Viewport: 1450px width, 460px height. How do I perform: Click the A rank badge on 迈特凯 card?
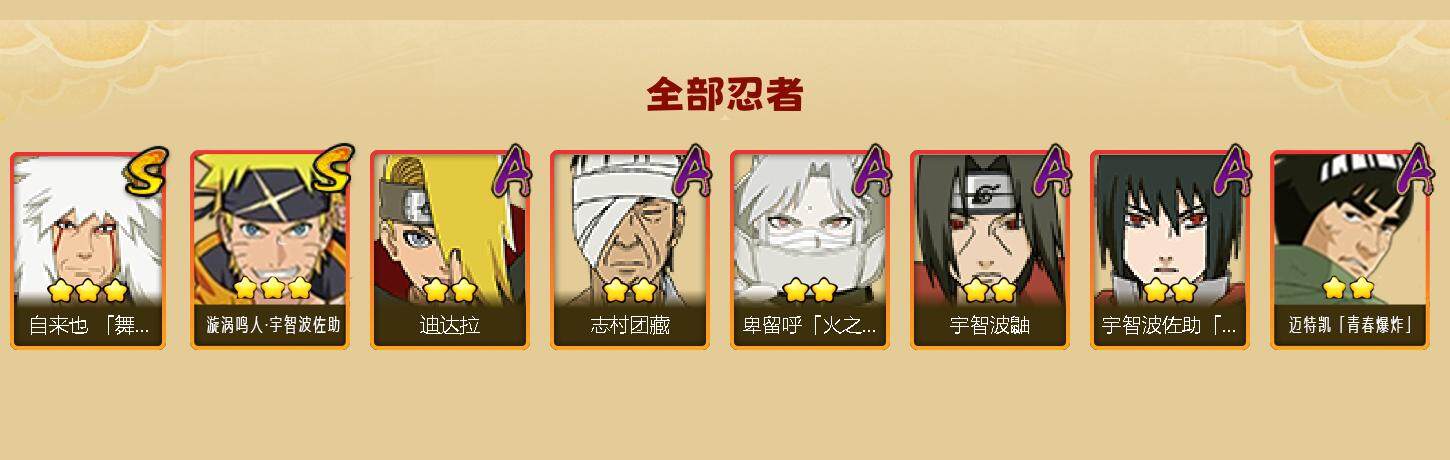coord(1413,170)
